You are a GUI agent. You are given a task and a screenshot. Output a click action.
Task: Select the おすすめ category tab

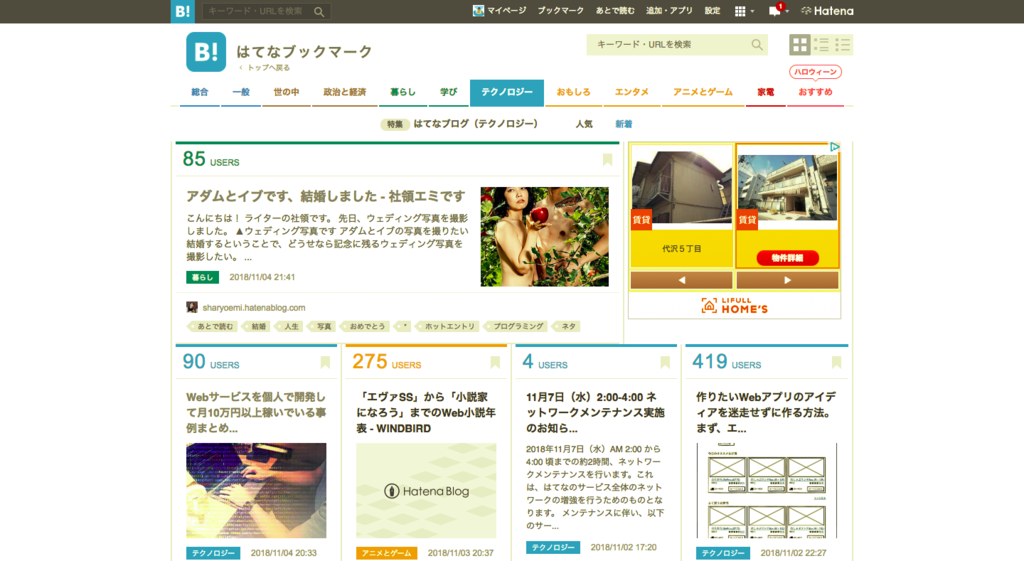tap(816, 92)
